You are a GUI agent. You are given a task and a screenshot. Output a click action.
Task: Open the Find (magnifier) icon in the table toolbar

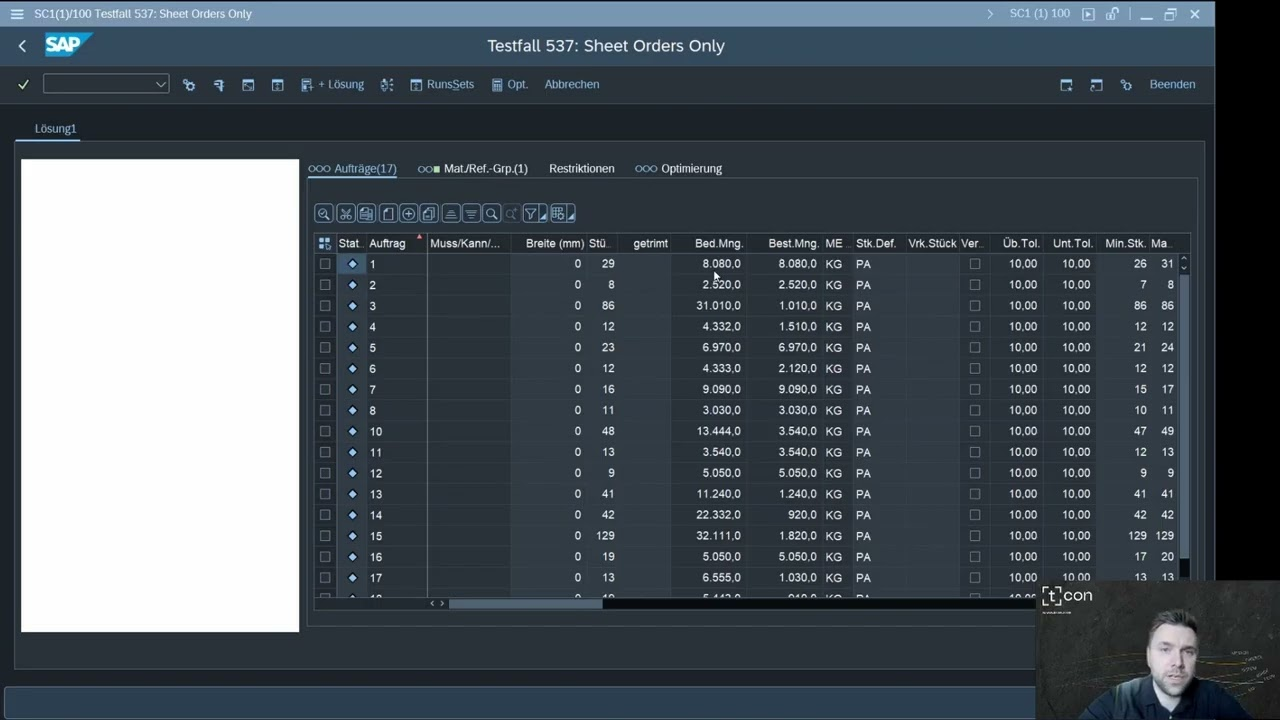491,213
